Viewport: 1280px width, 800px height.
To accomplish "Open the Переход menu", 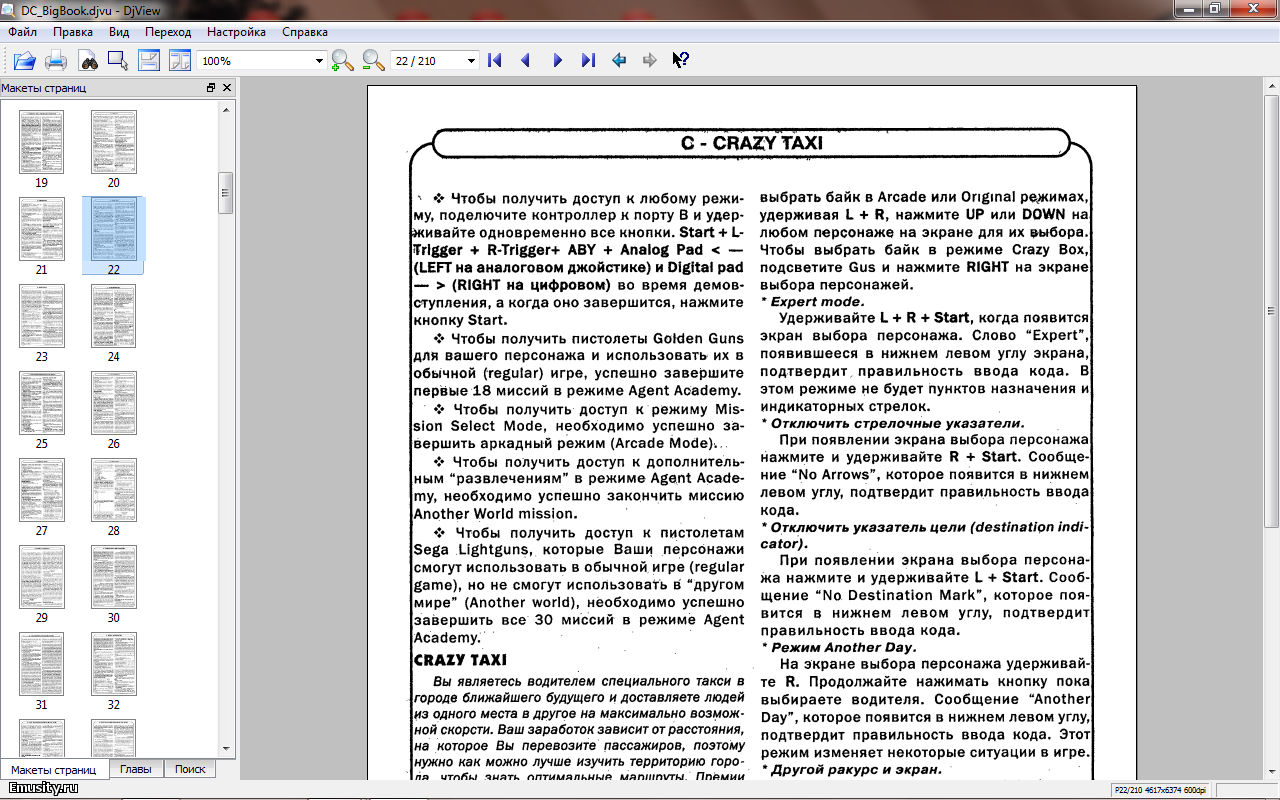I will (x=168, y=32).
